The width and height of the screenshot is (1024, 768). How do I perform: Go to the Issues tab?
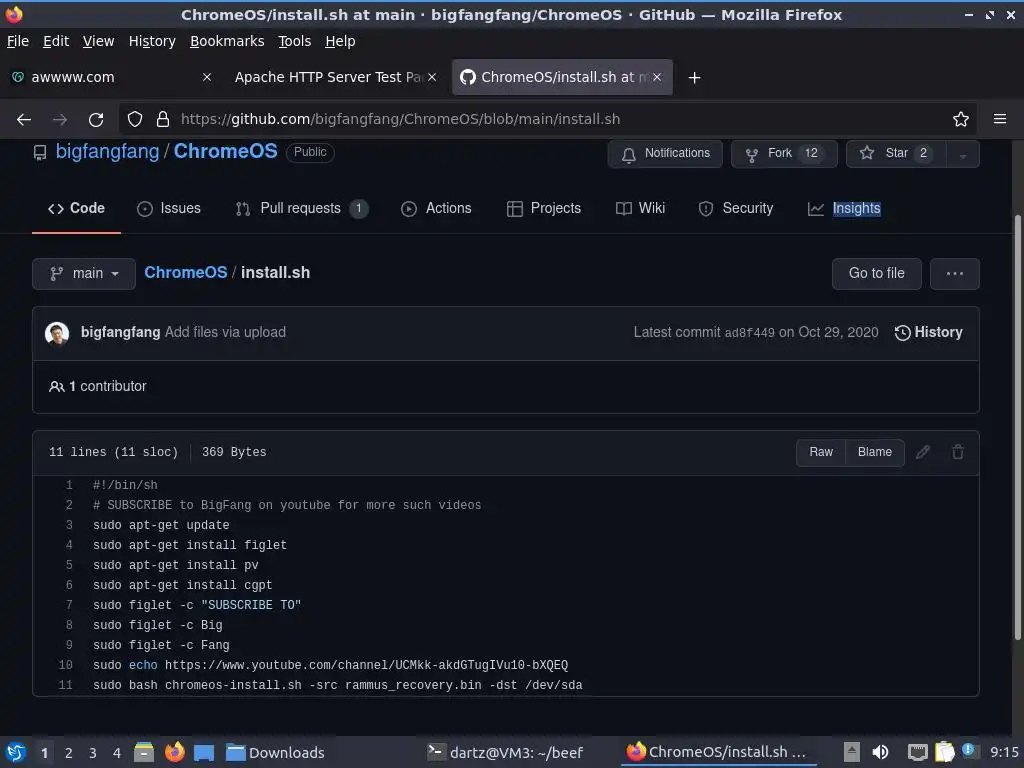pos(168,208)
